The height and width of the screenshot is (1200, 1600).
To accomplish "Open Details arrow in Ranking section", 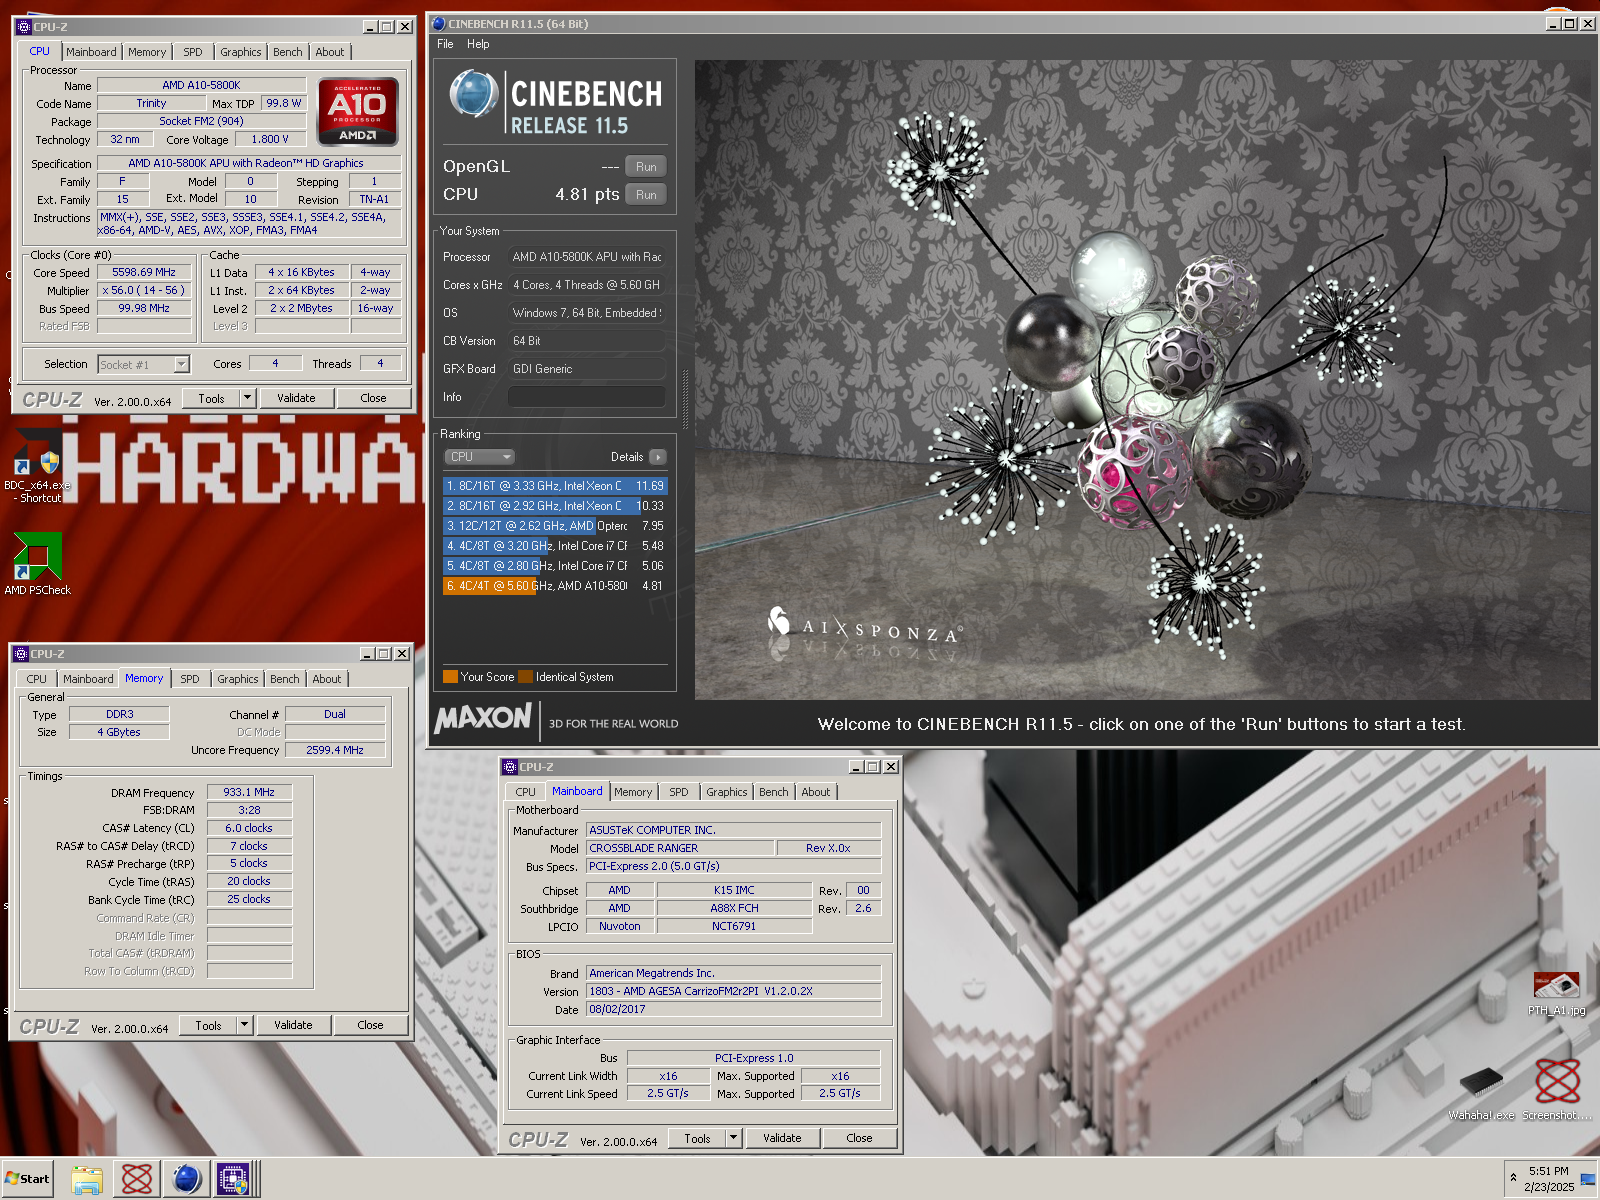I will click(x=657, y=457).
